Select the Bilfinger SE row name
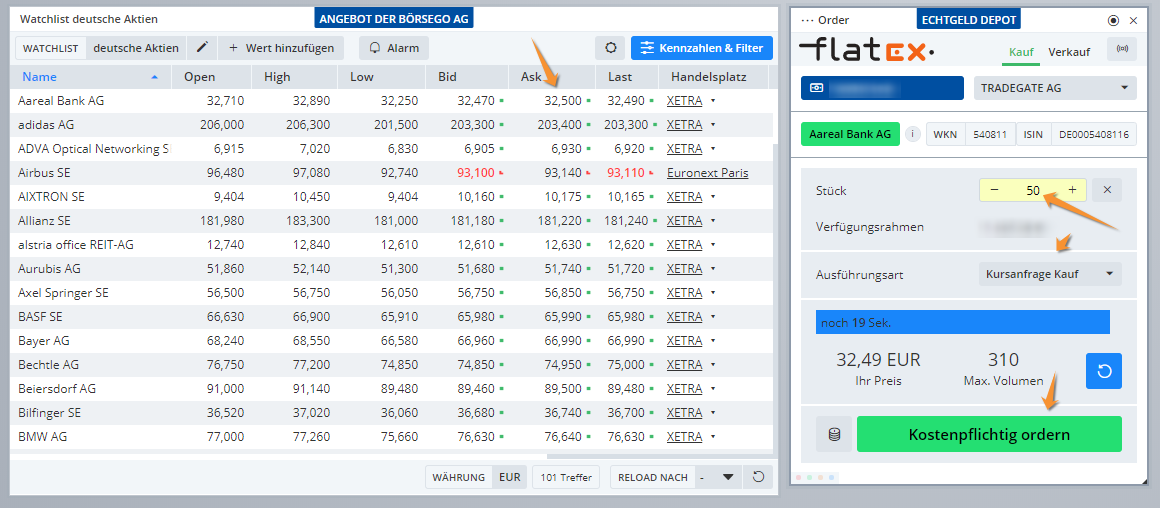Viewport: 1160px width, 508px height. point(50,413)
